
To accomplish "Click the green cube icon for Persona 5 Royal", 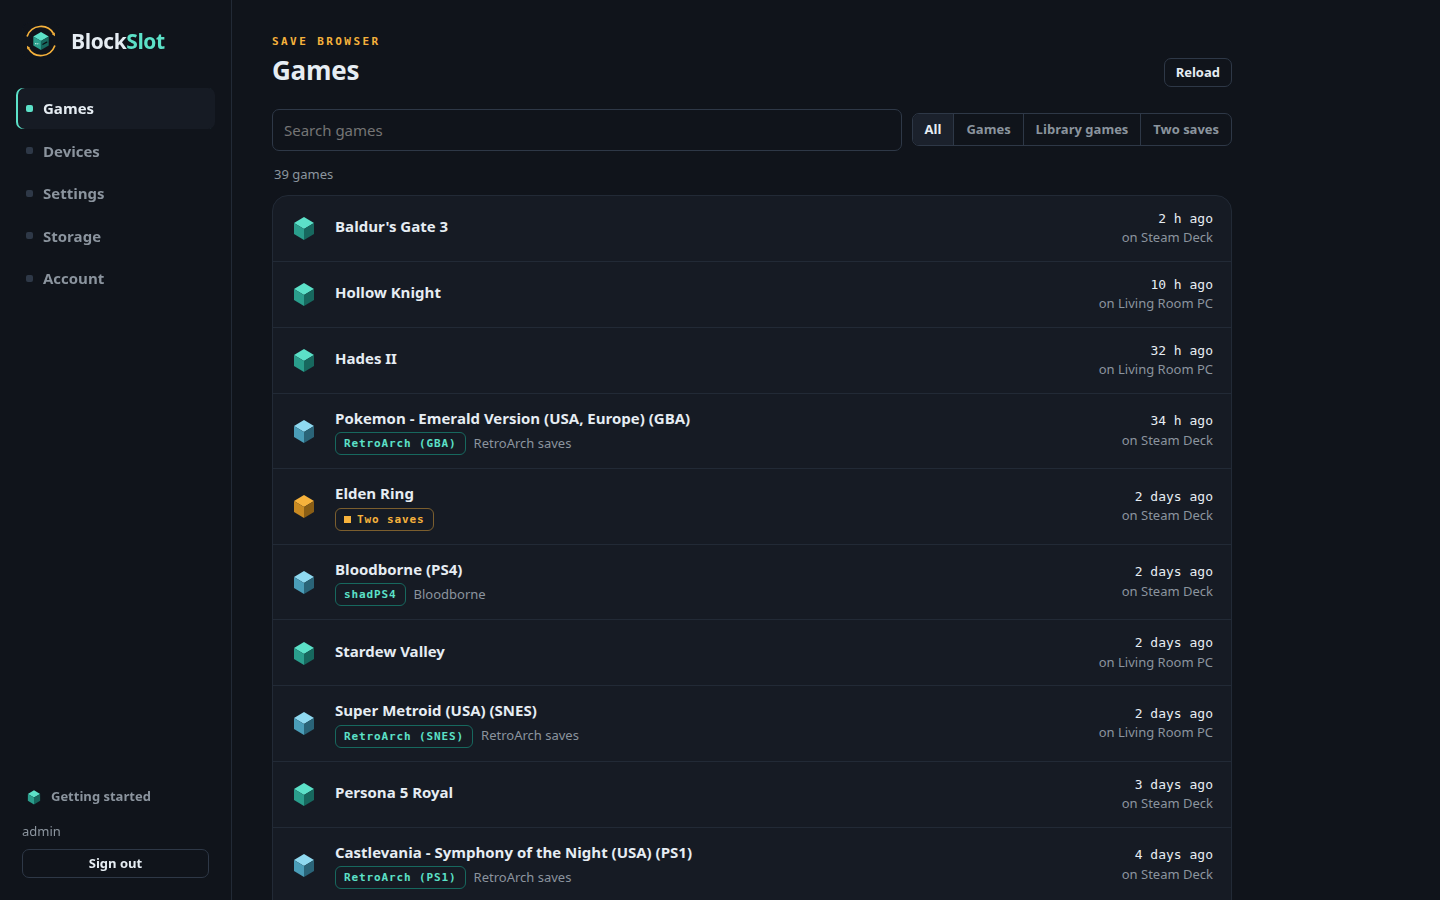I will (304, 794).
